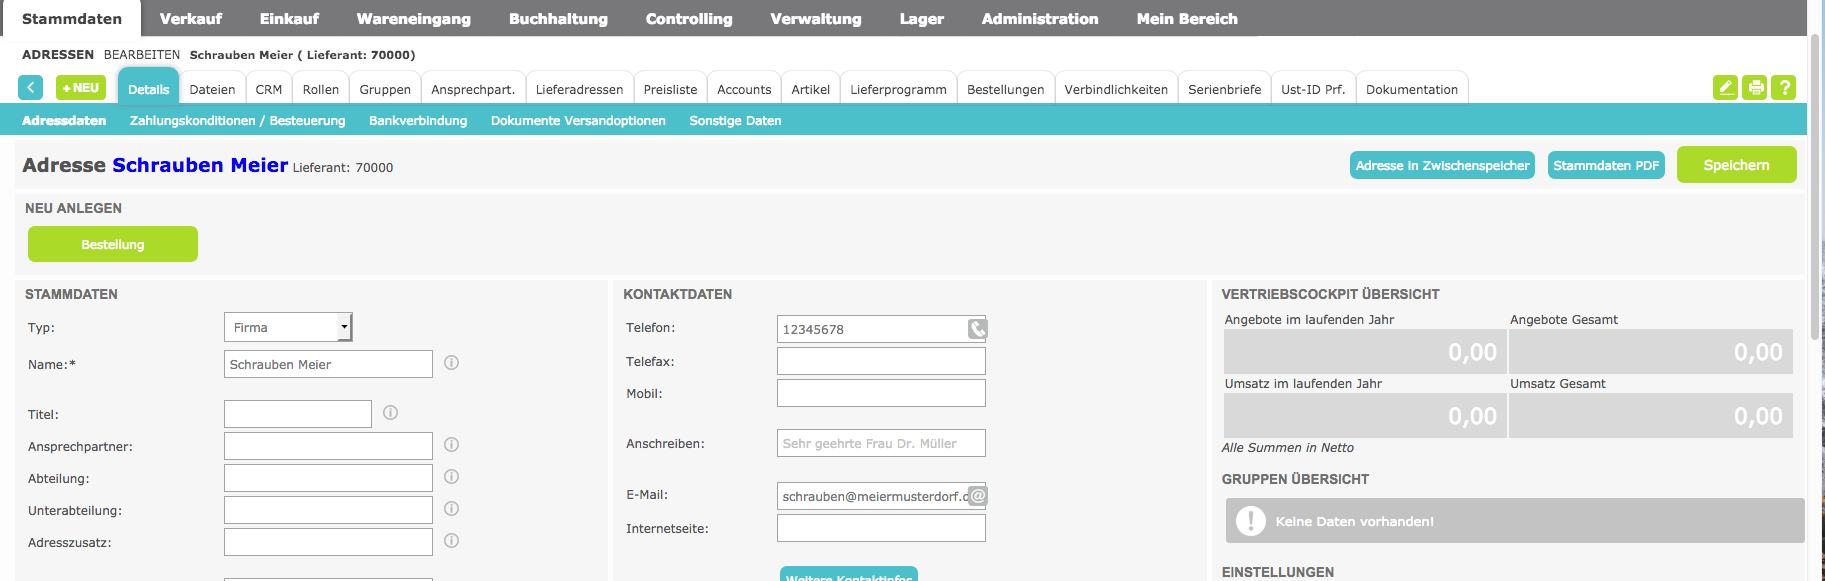The width and height of the screenshot is (1825, 581).
Task: Click the Stammdaten PDF button
Action: coord(1606,166)
